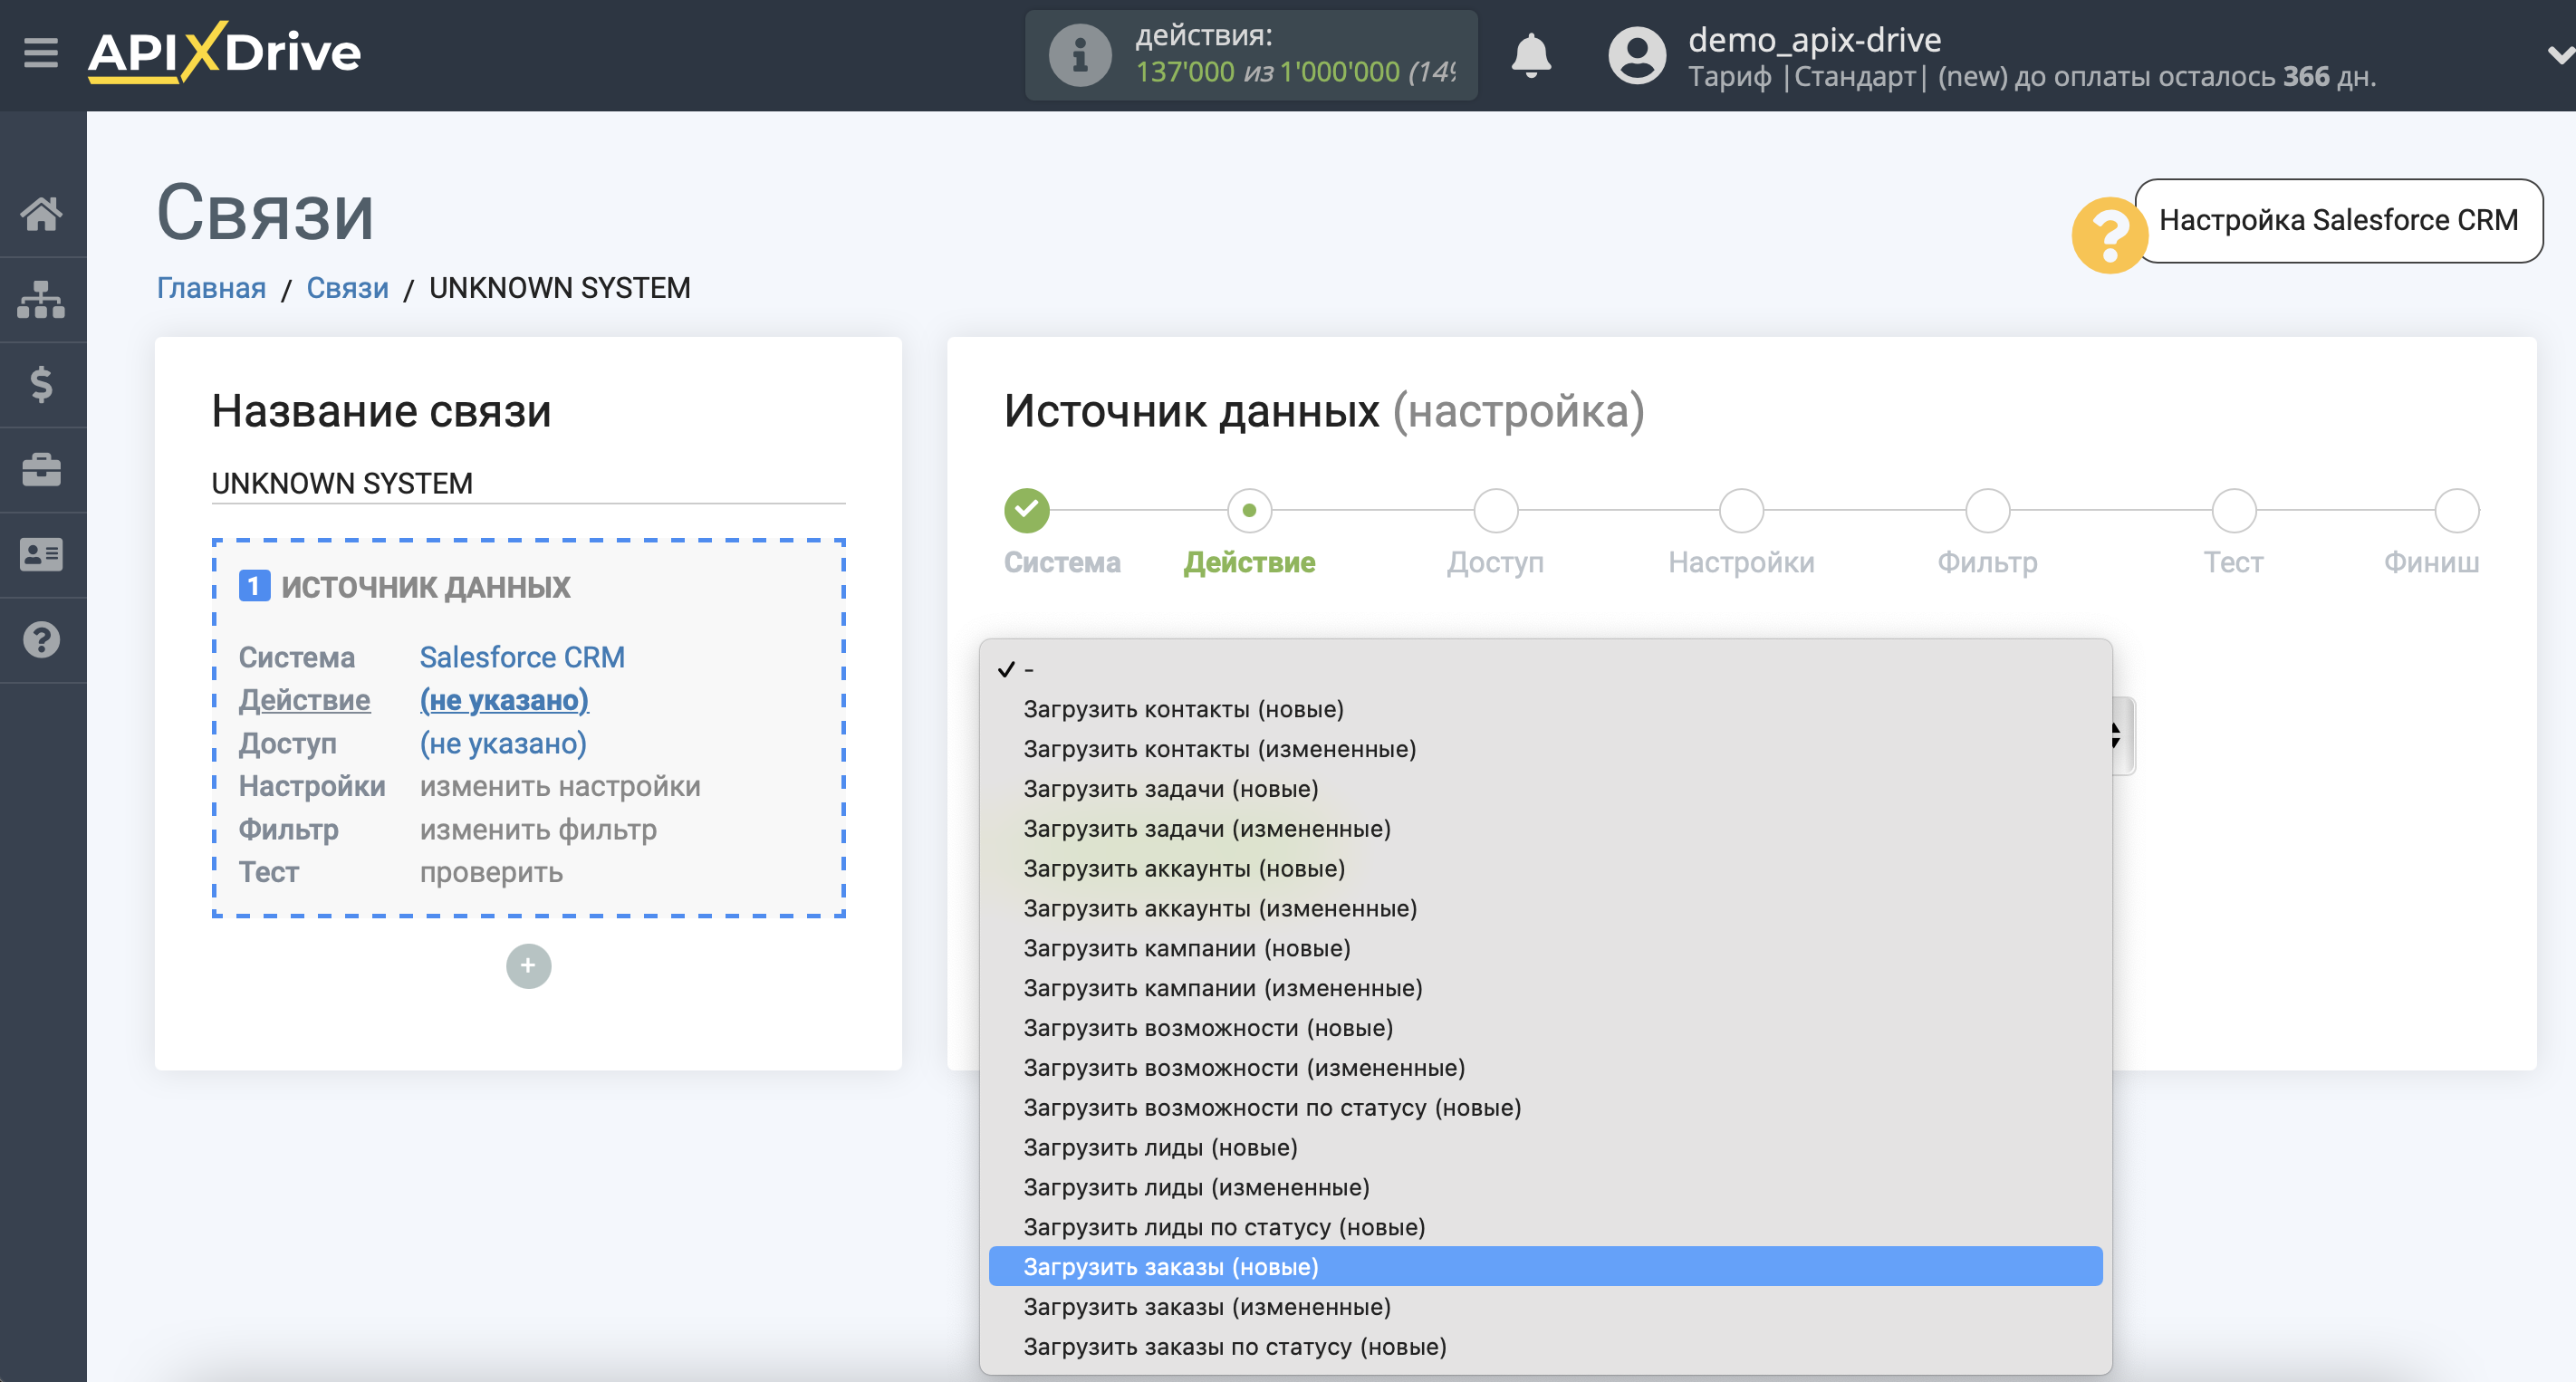
Task: Click the blue number 1 badge
Action: pyautogui.click(x=254, y=586)
